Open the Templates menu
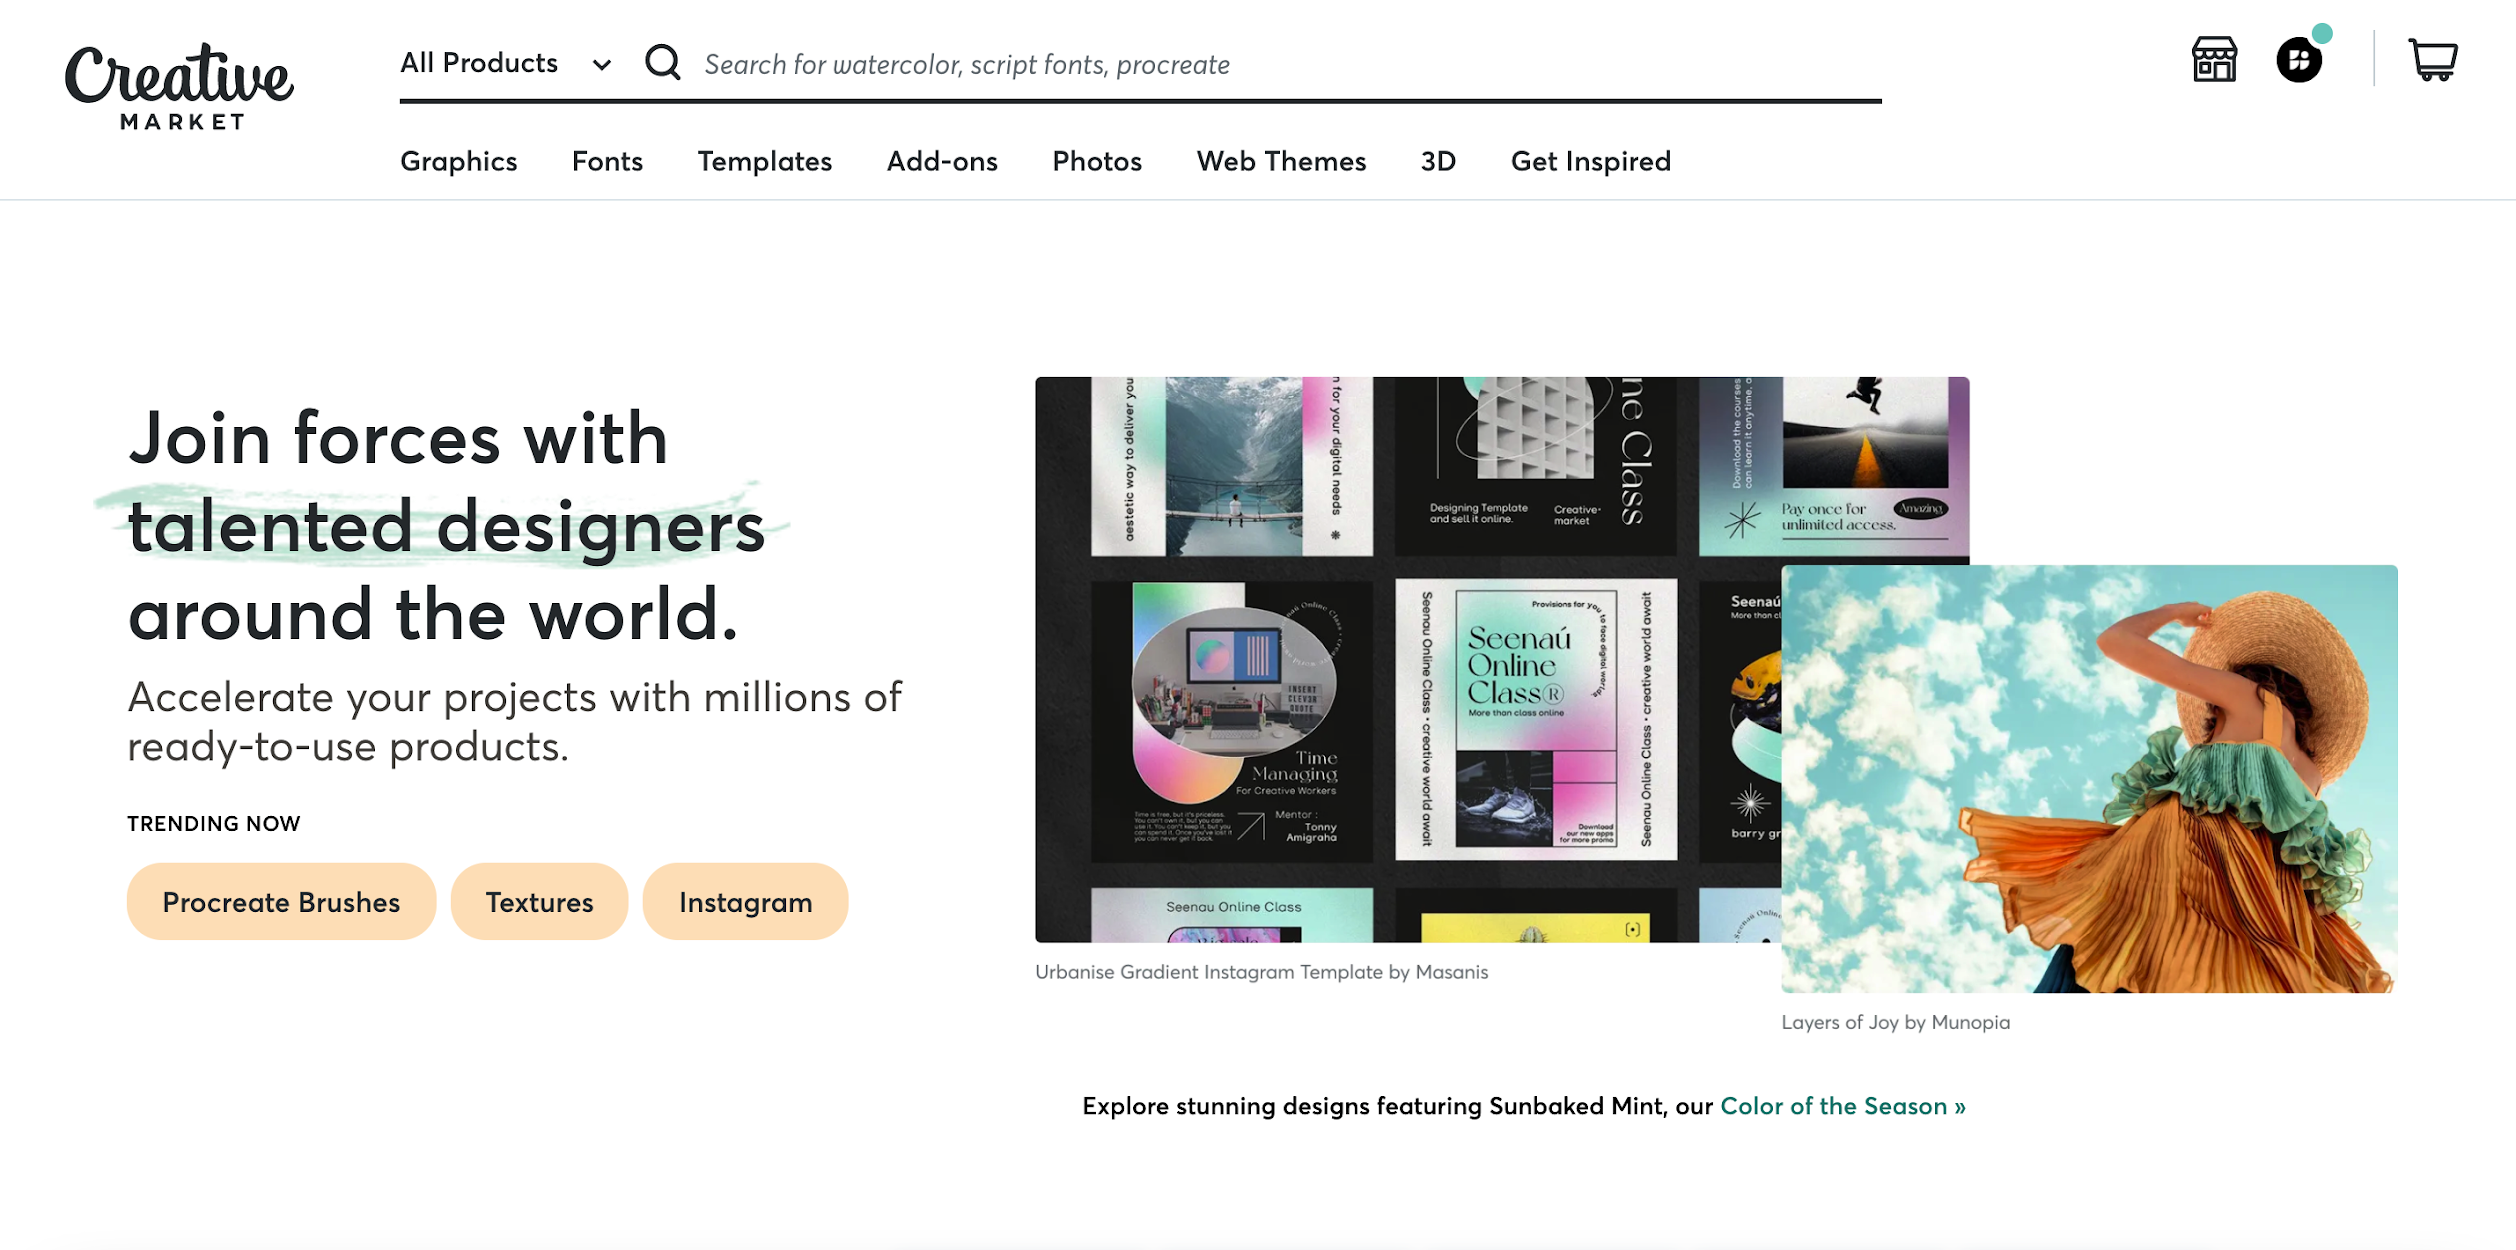The width and height of the screenshot is (2516, 1250). (x=765, y=161)
